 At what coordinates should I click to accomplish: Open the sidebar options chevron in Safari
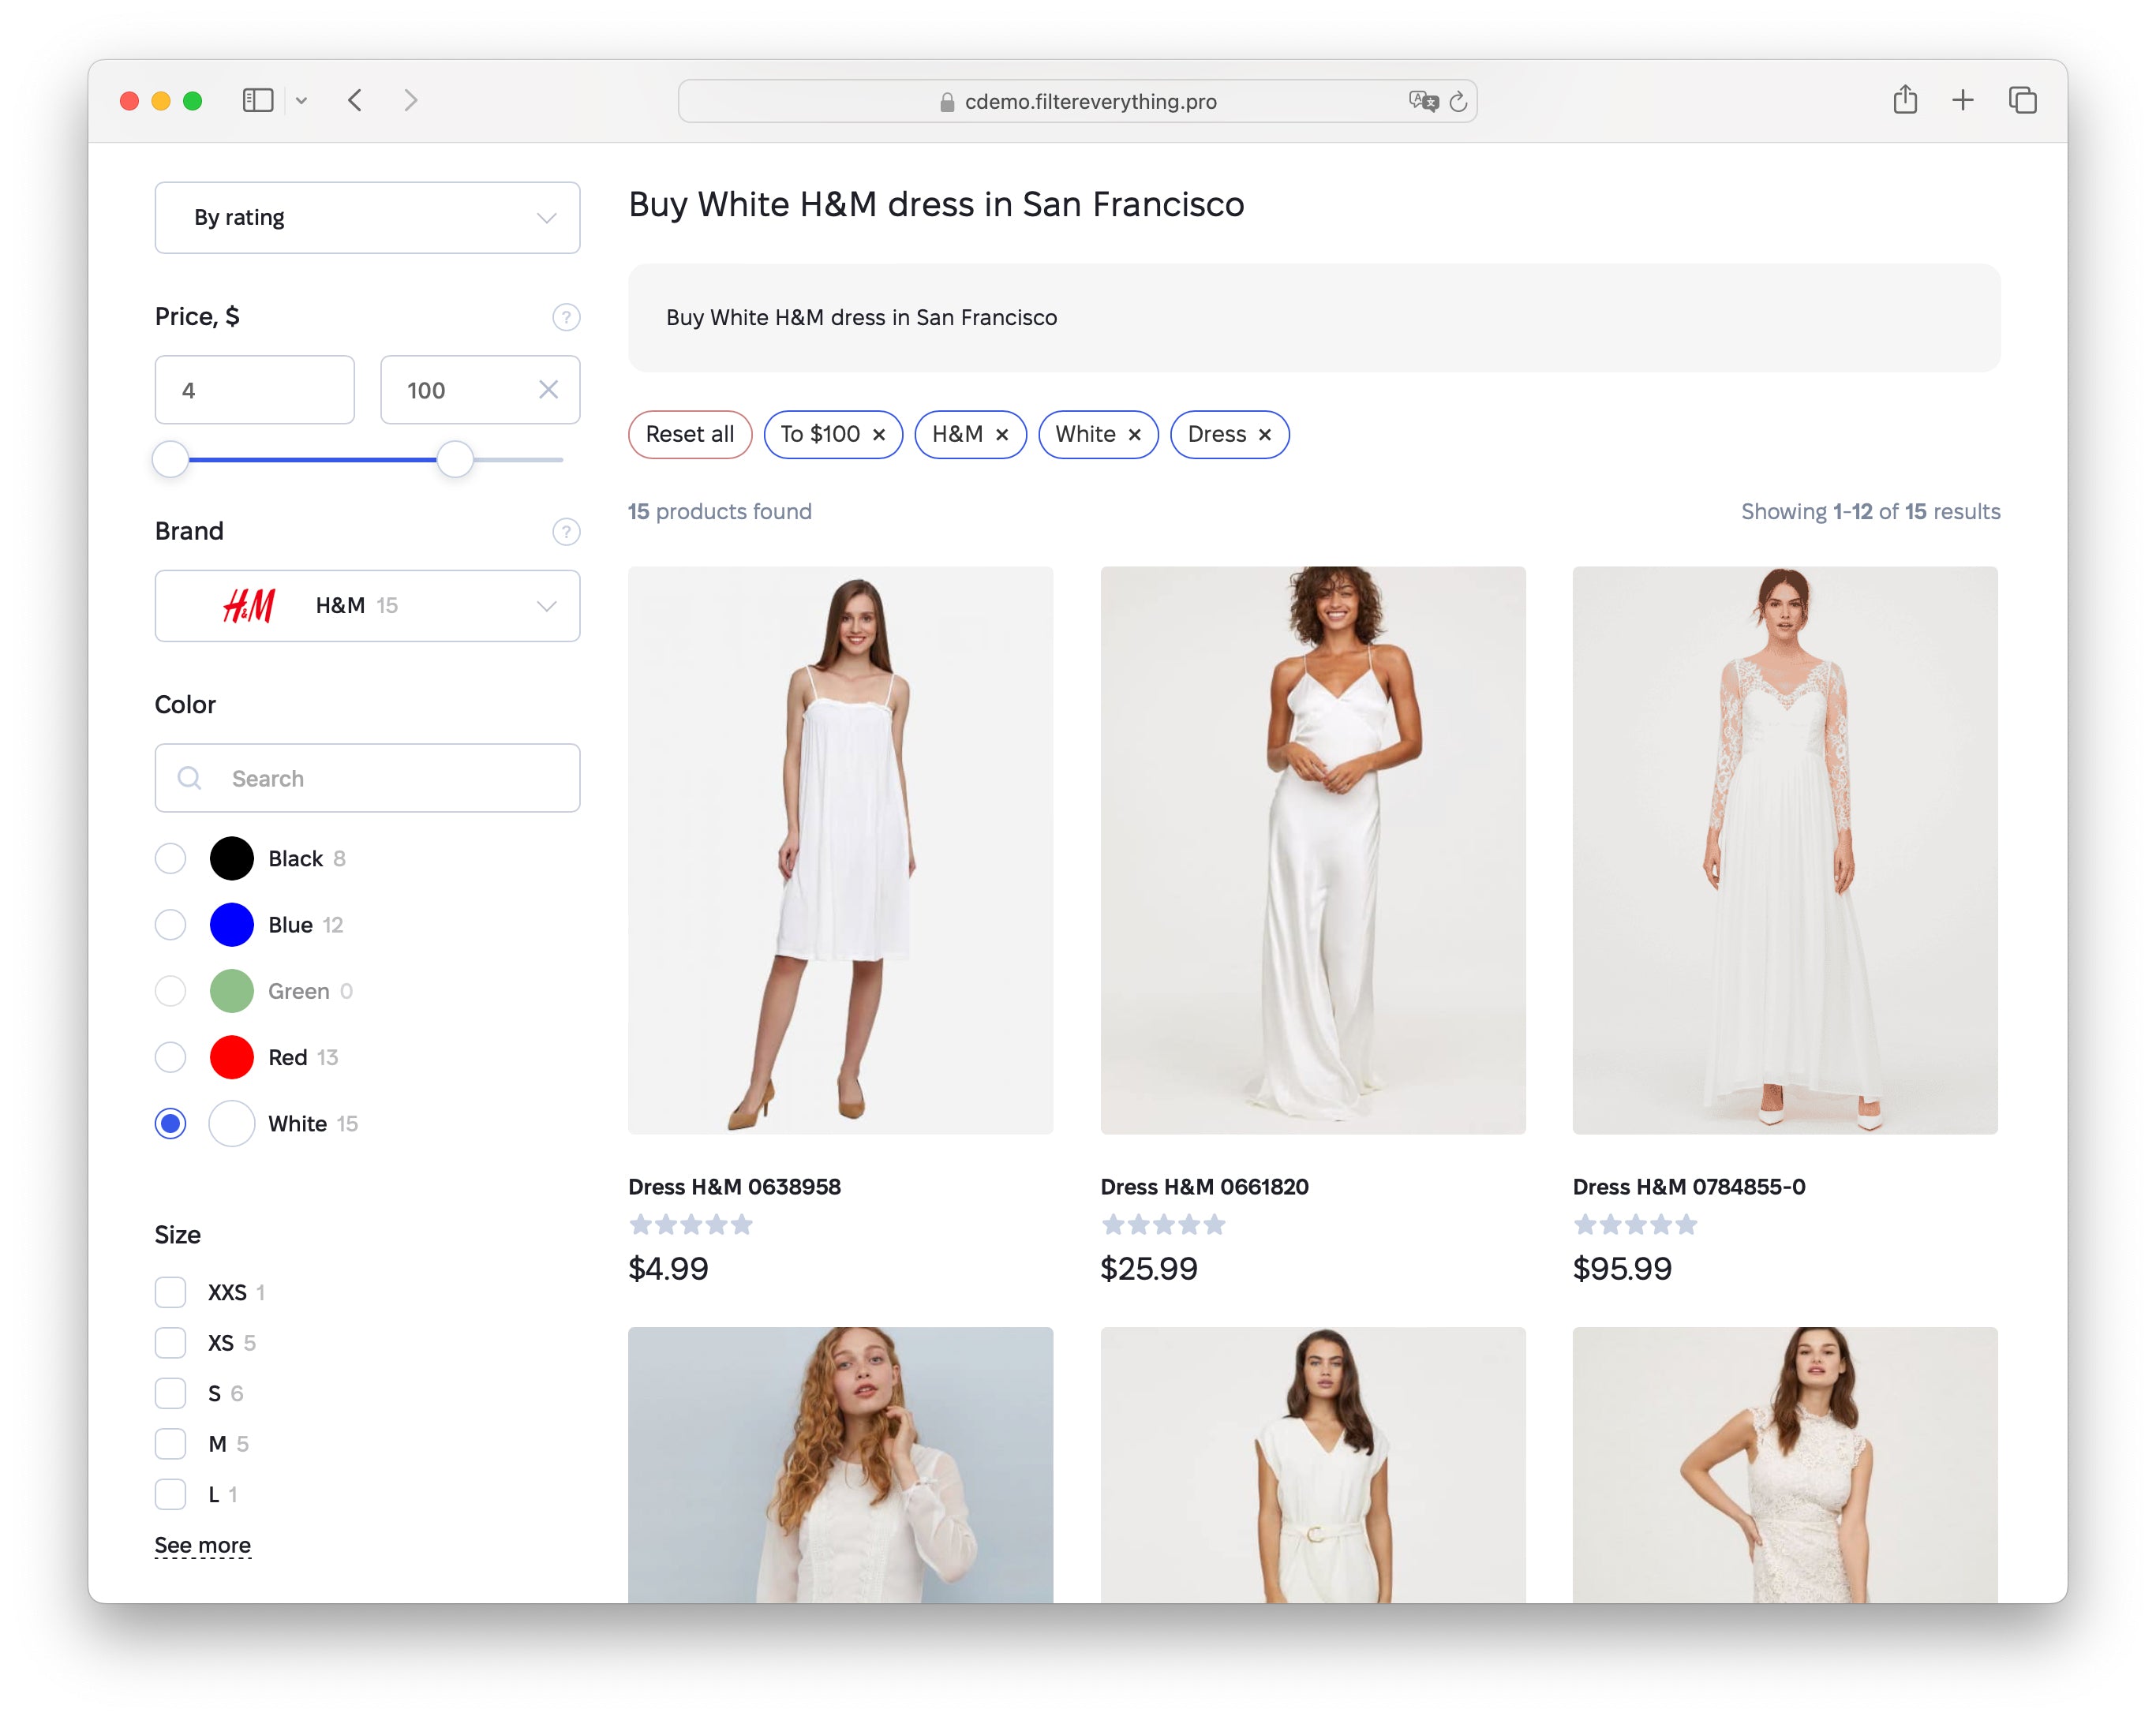click(304, 100)
